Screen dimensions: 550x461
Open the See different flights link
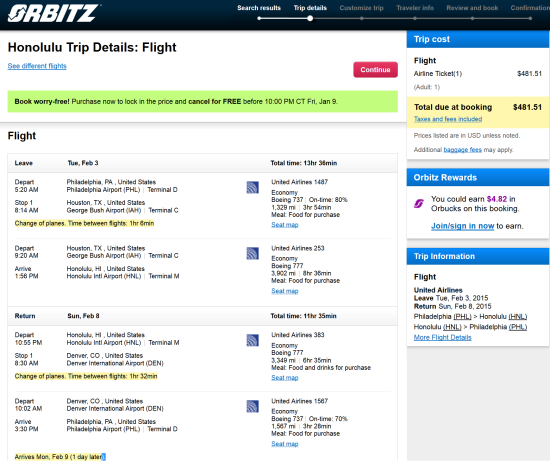tap(37, 66)
